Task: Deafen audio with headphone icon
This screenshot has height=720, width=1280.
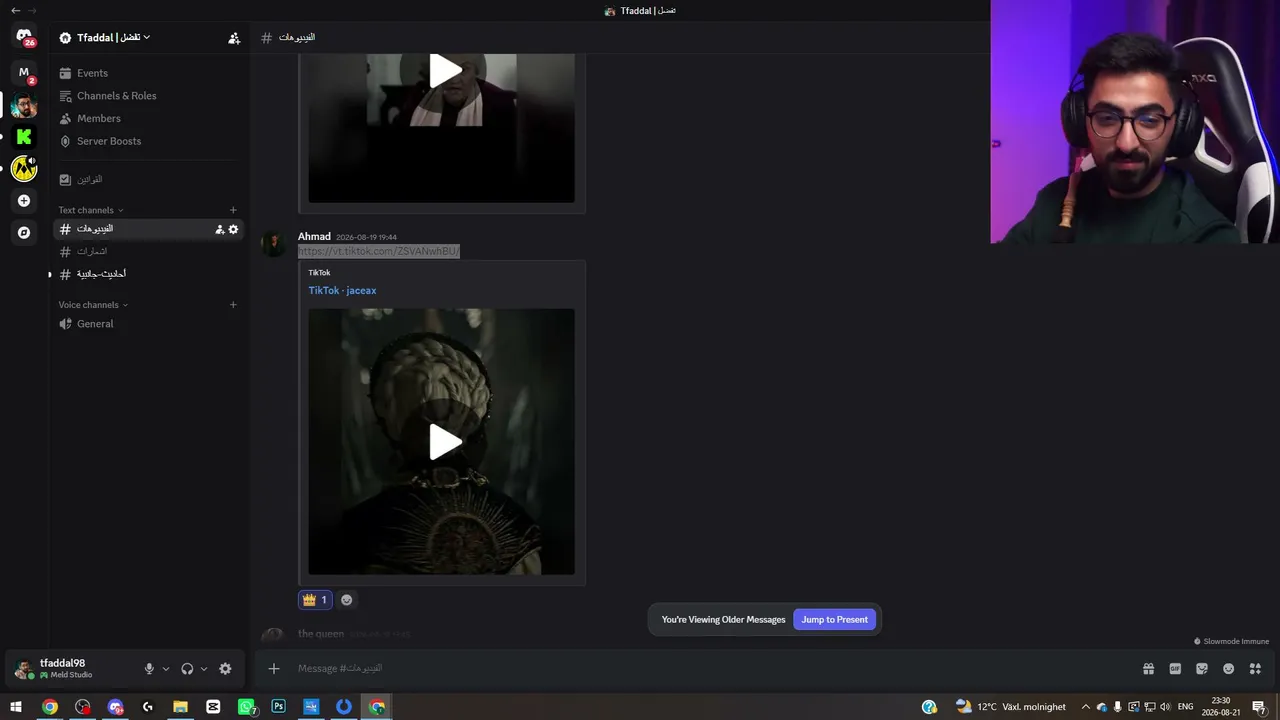Action: [187, 669]
